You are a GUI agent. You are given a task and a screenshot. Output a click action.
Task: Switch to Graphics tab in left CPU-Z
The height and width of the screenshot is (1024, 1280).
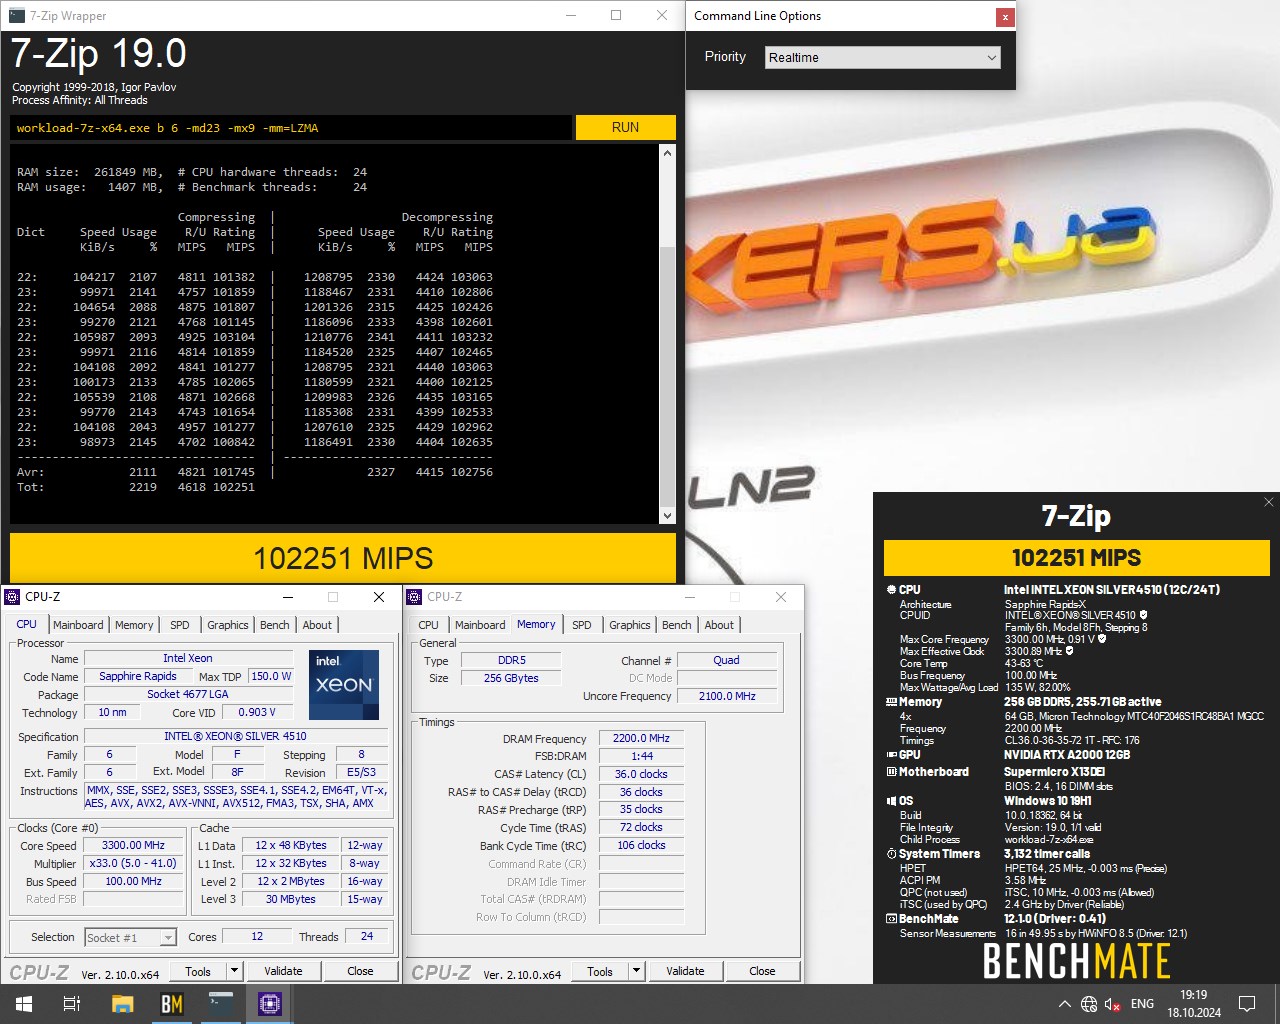(x=228, y=625)
